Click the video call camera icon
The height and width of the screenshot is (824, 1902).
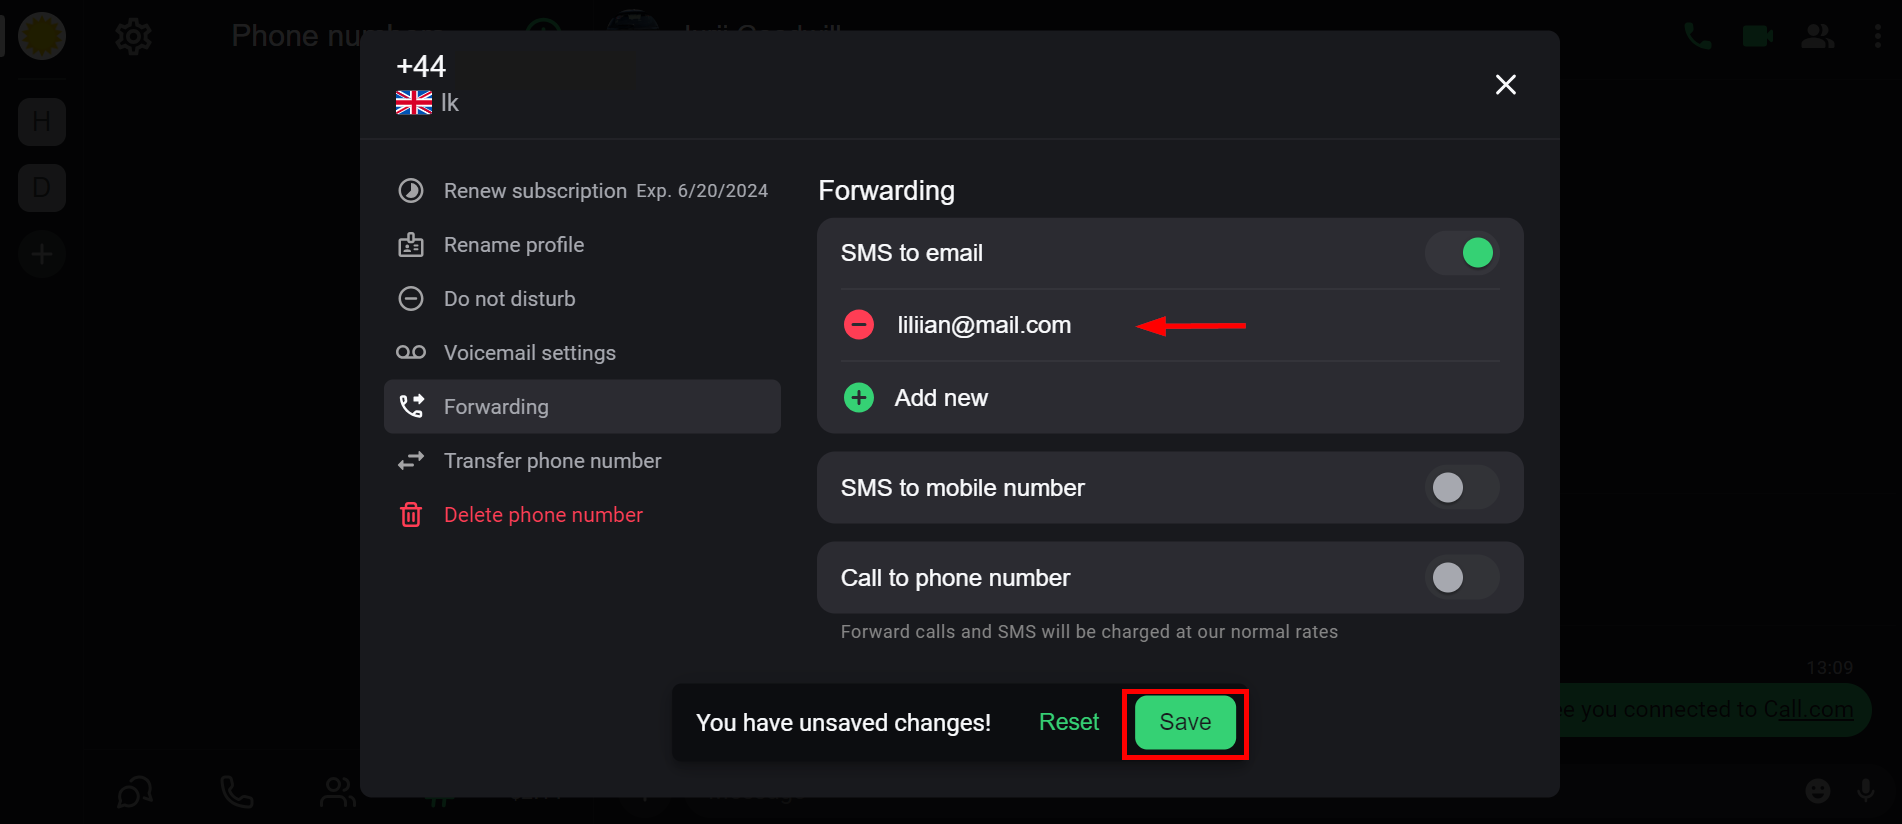pyautogui.click(x=1757, y=37)
